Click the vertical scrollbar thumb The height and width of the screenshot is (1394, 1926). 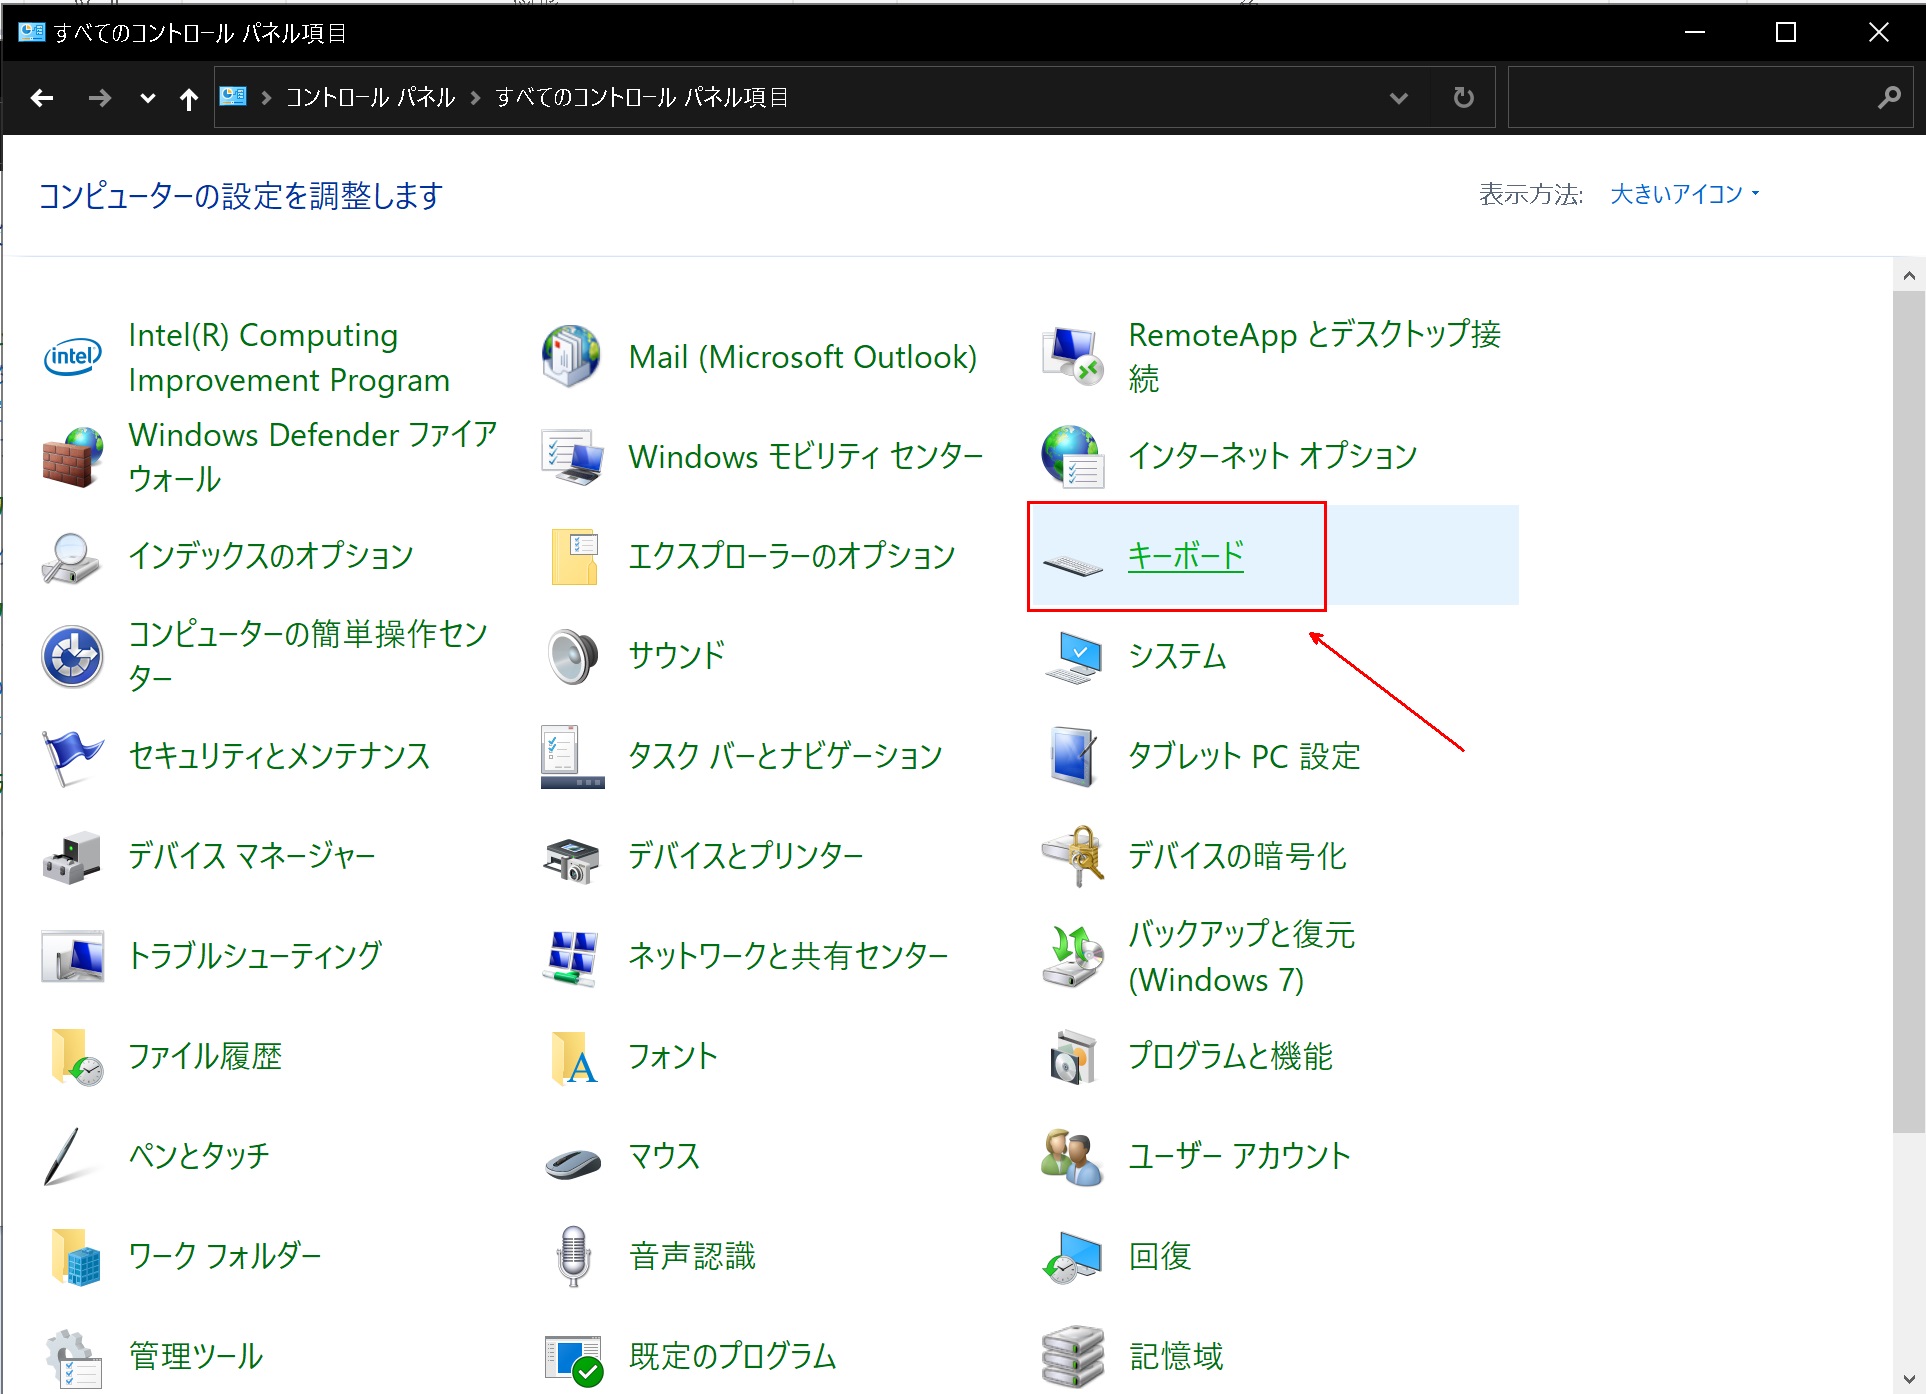point(1908,712)
